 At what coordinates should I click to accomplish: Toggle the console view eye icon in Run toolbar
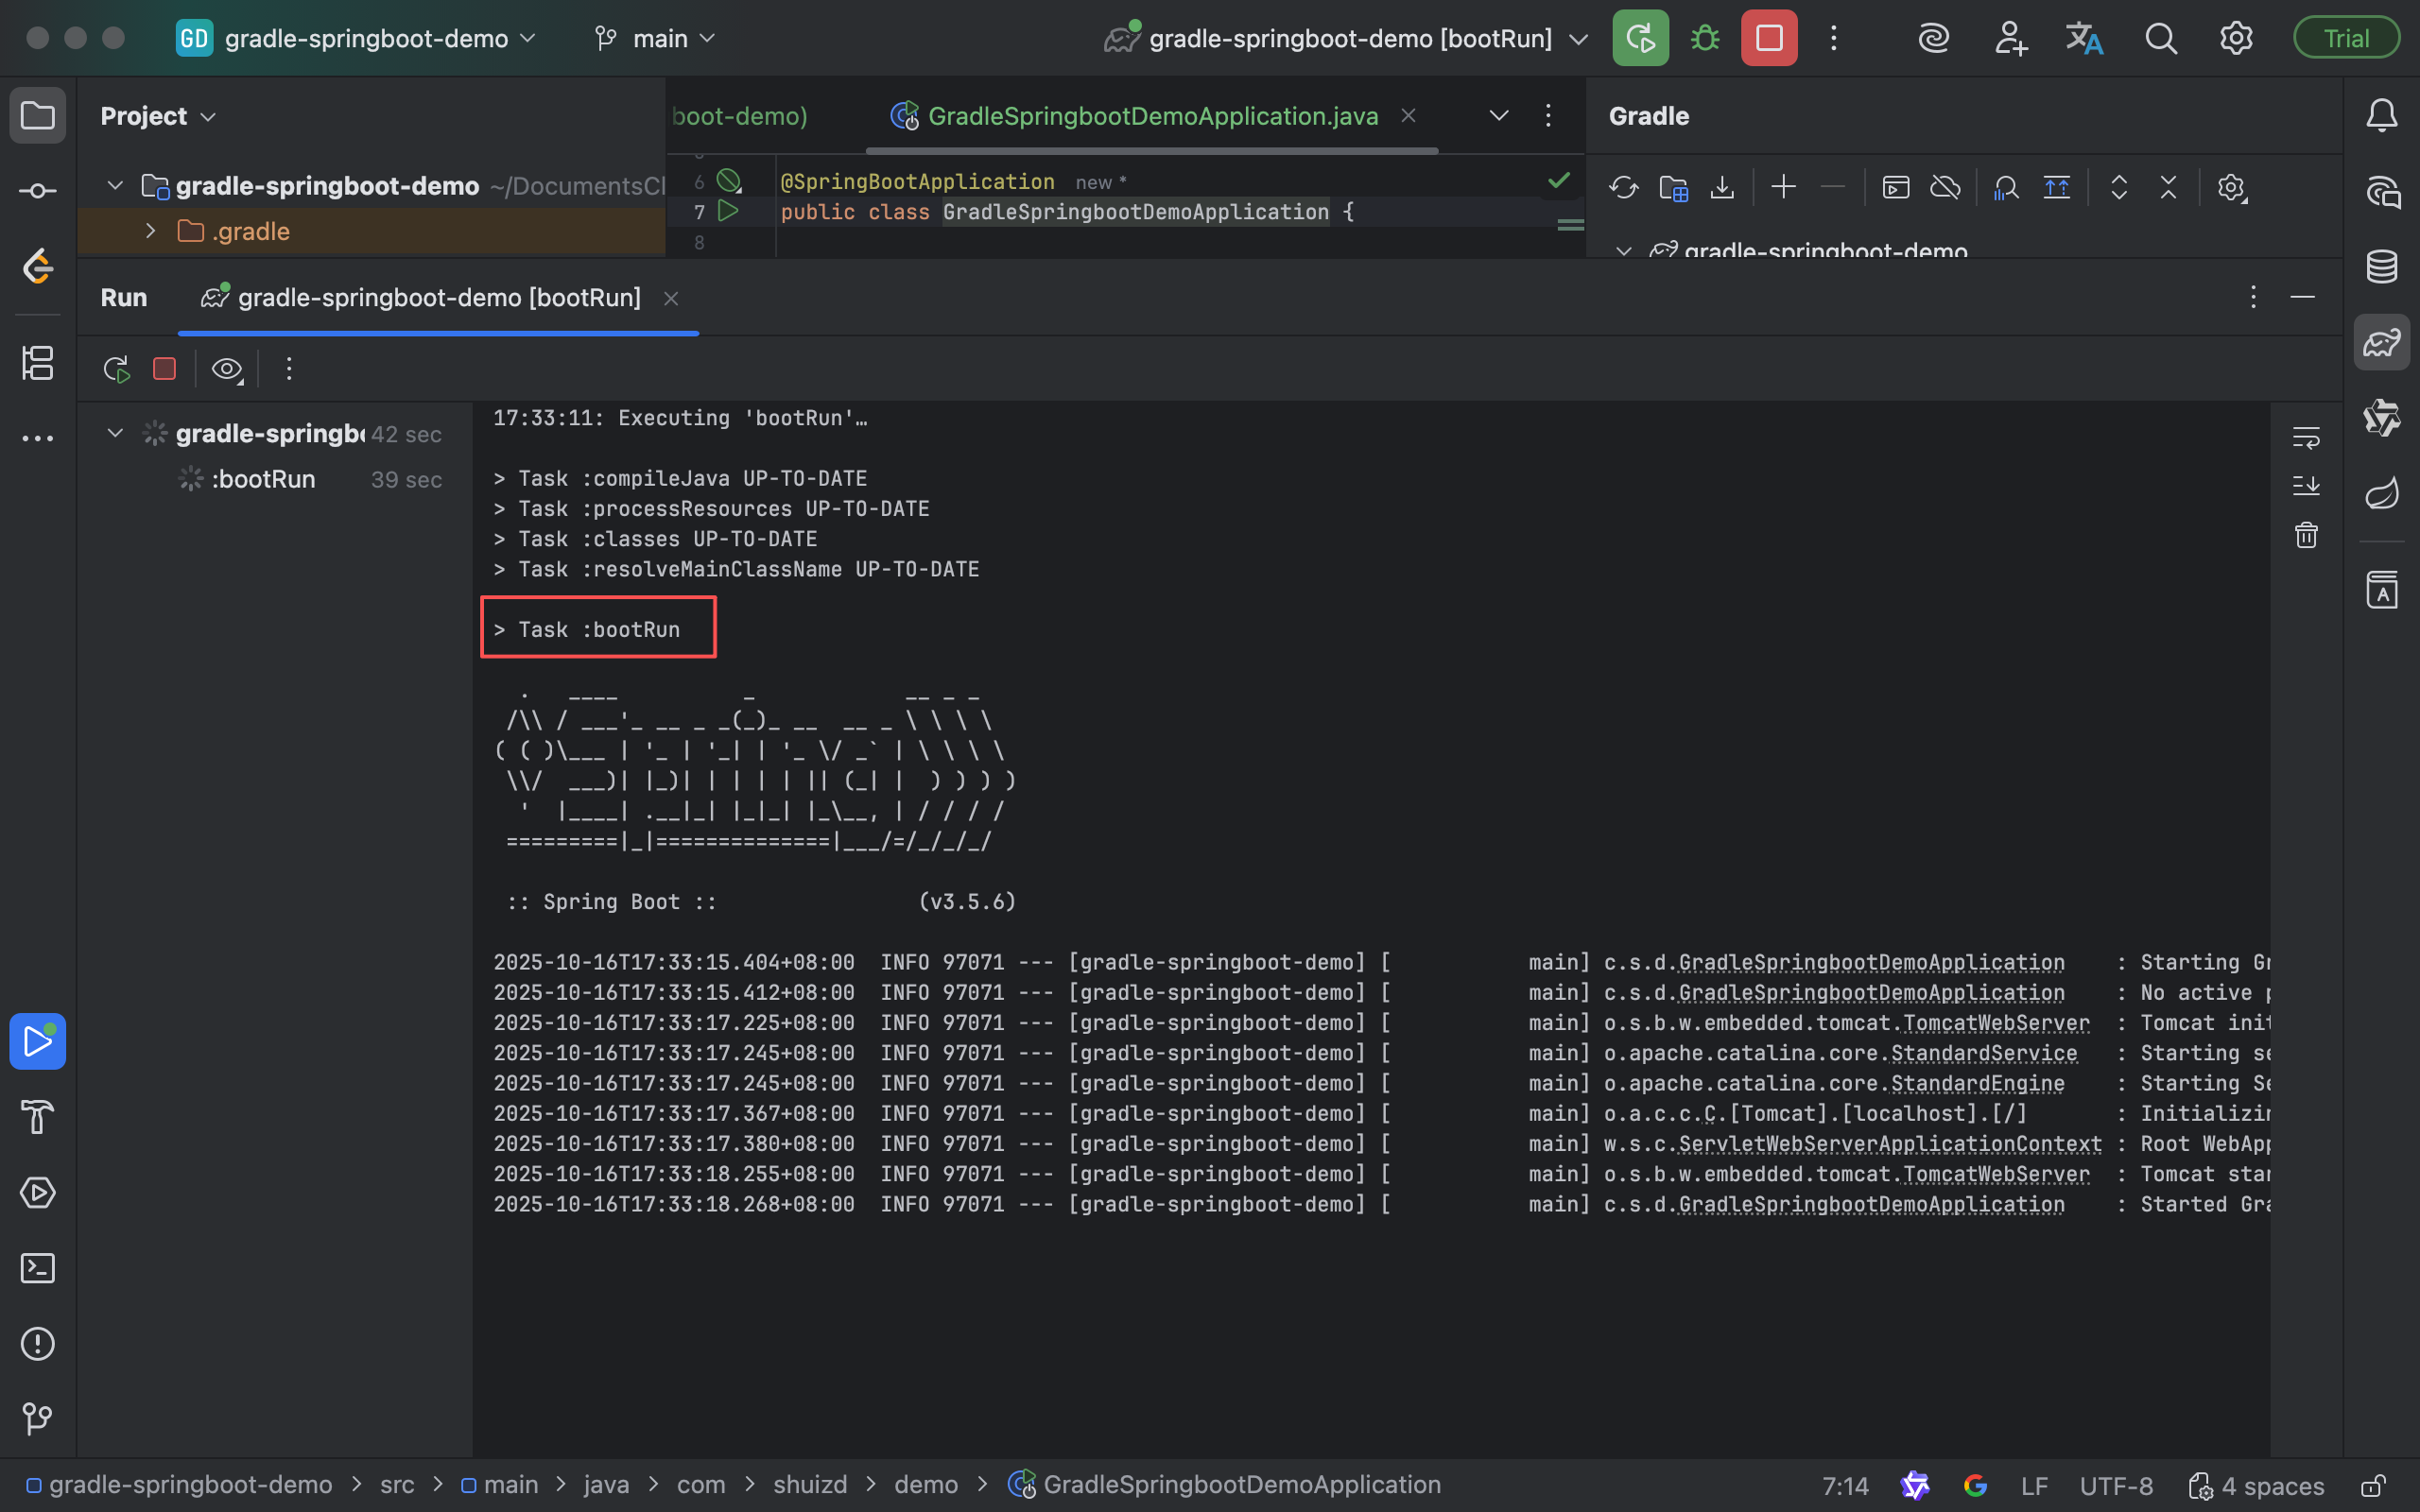(227, 369)
